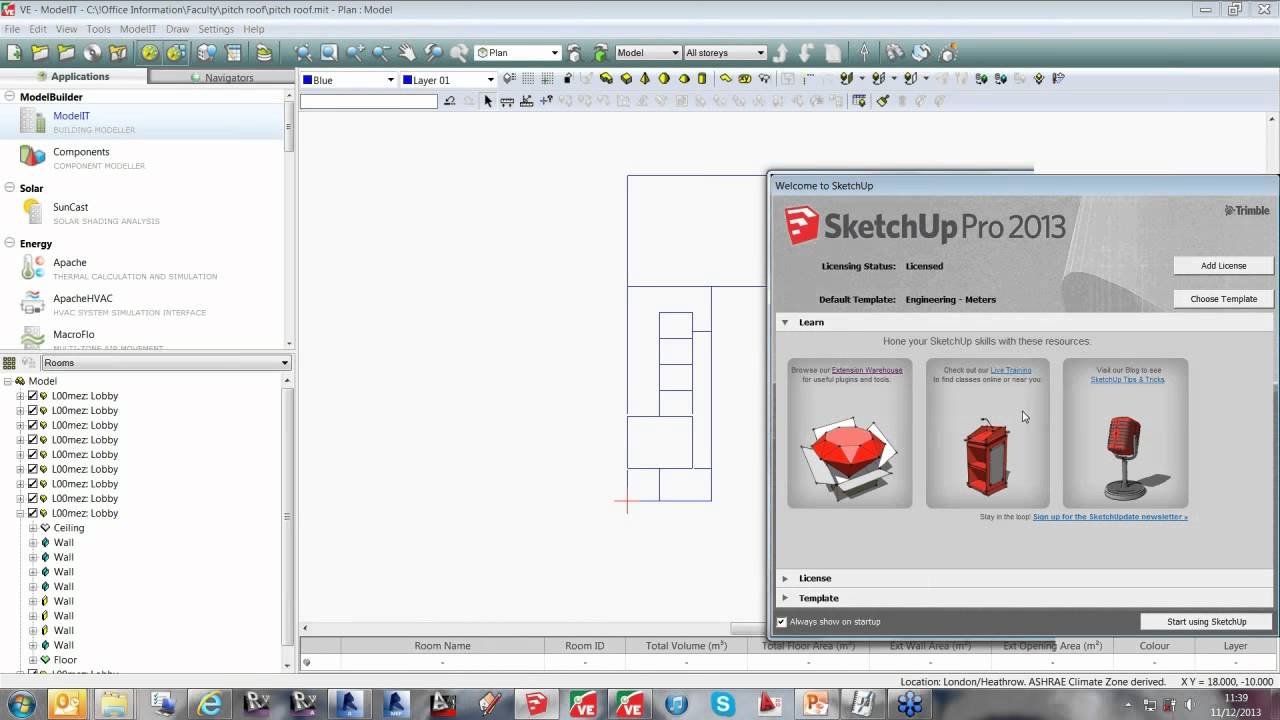Click the New file toolbar icon

[14, 53]
